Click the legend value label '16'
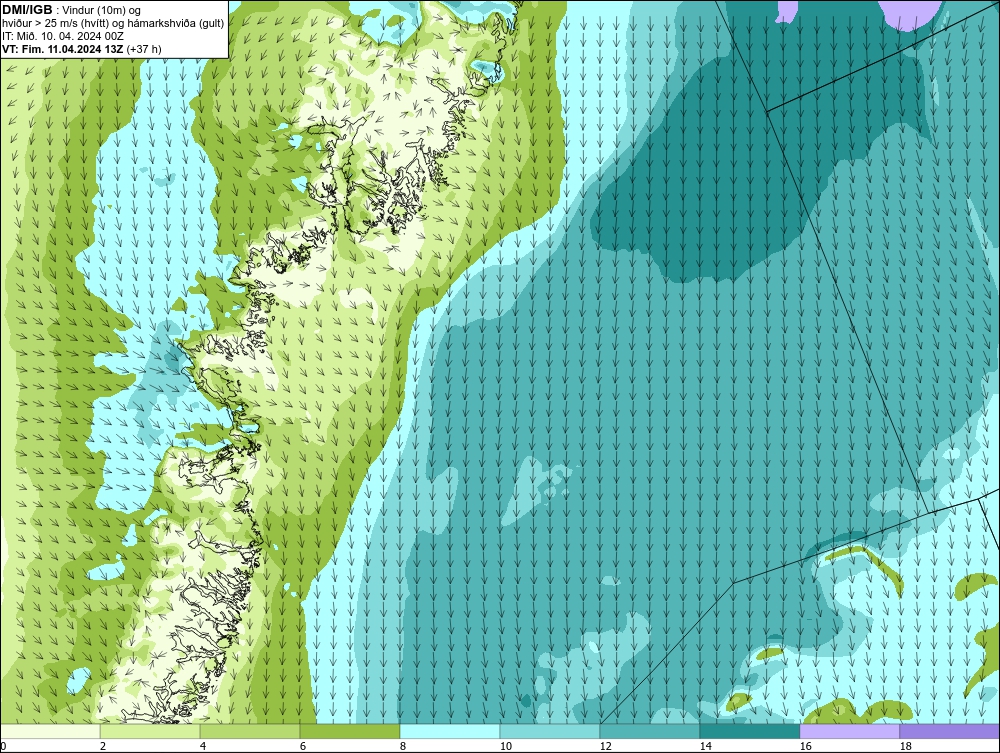The image size is (1000, 753). pos(805,746)
